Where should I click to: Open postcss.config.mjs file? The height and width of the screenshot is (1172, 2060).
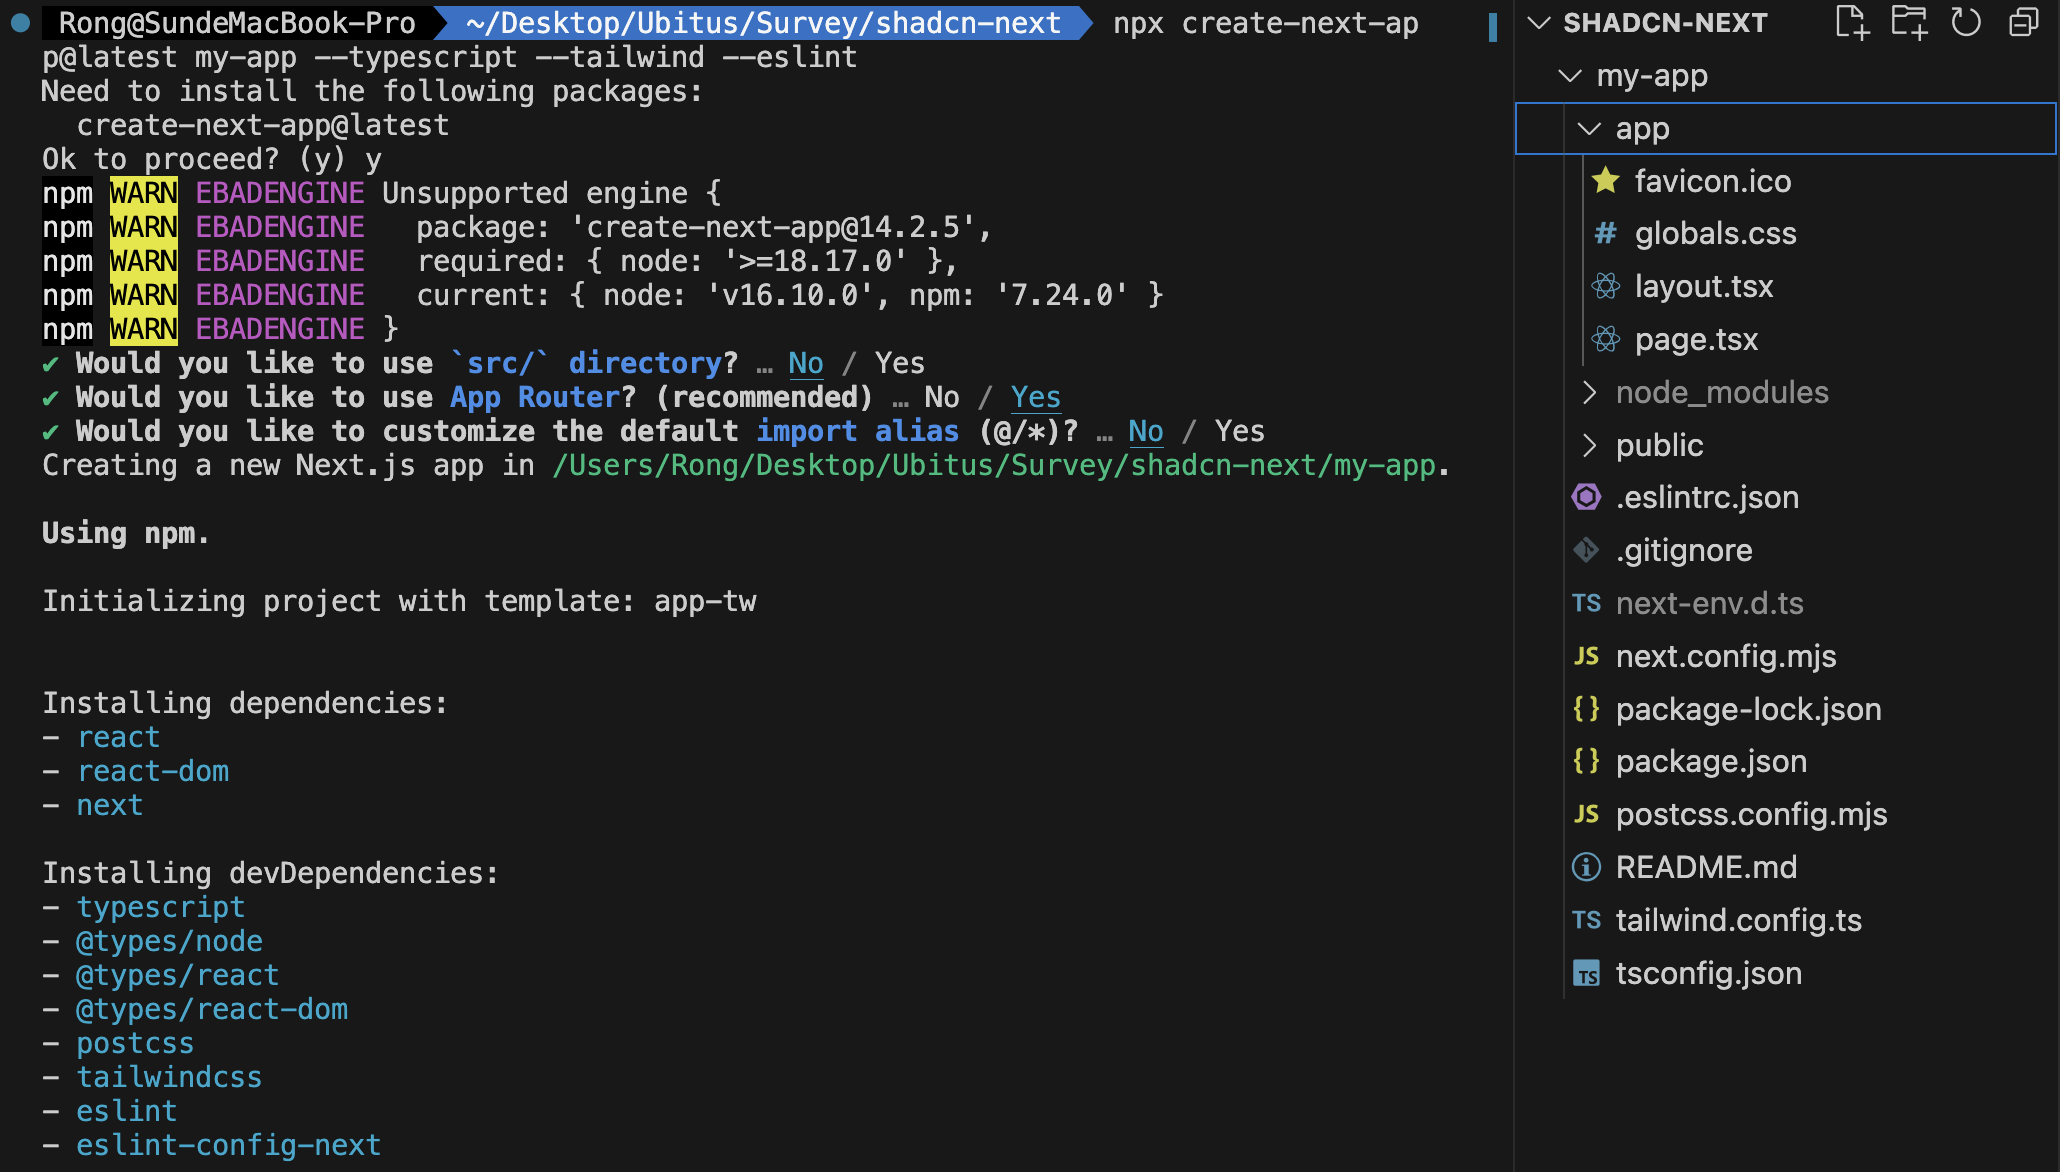(1751, 815)
